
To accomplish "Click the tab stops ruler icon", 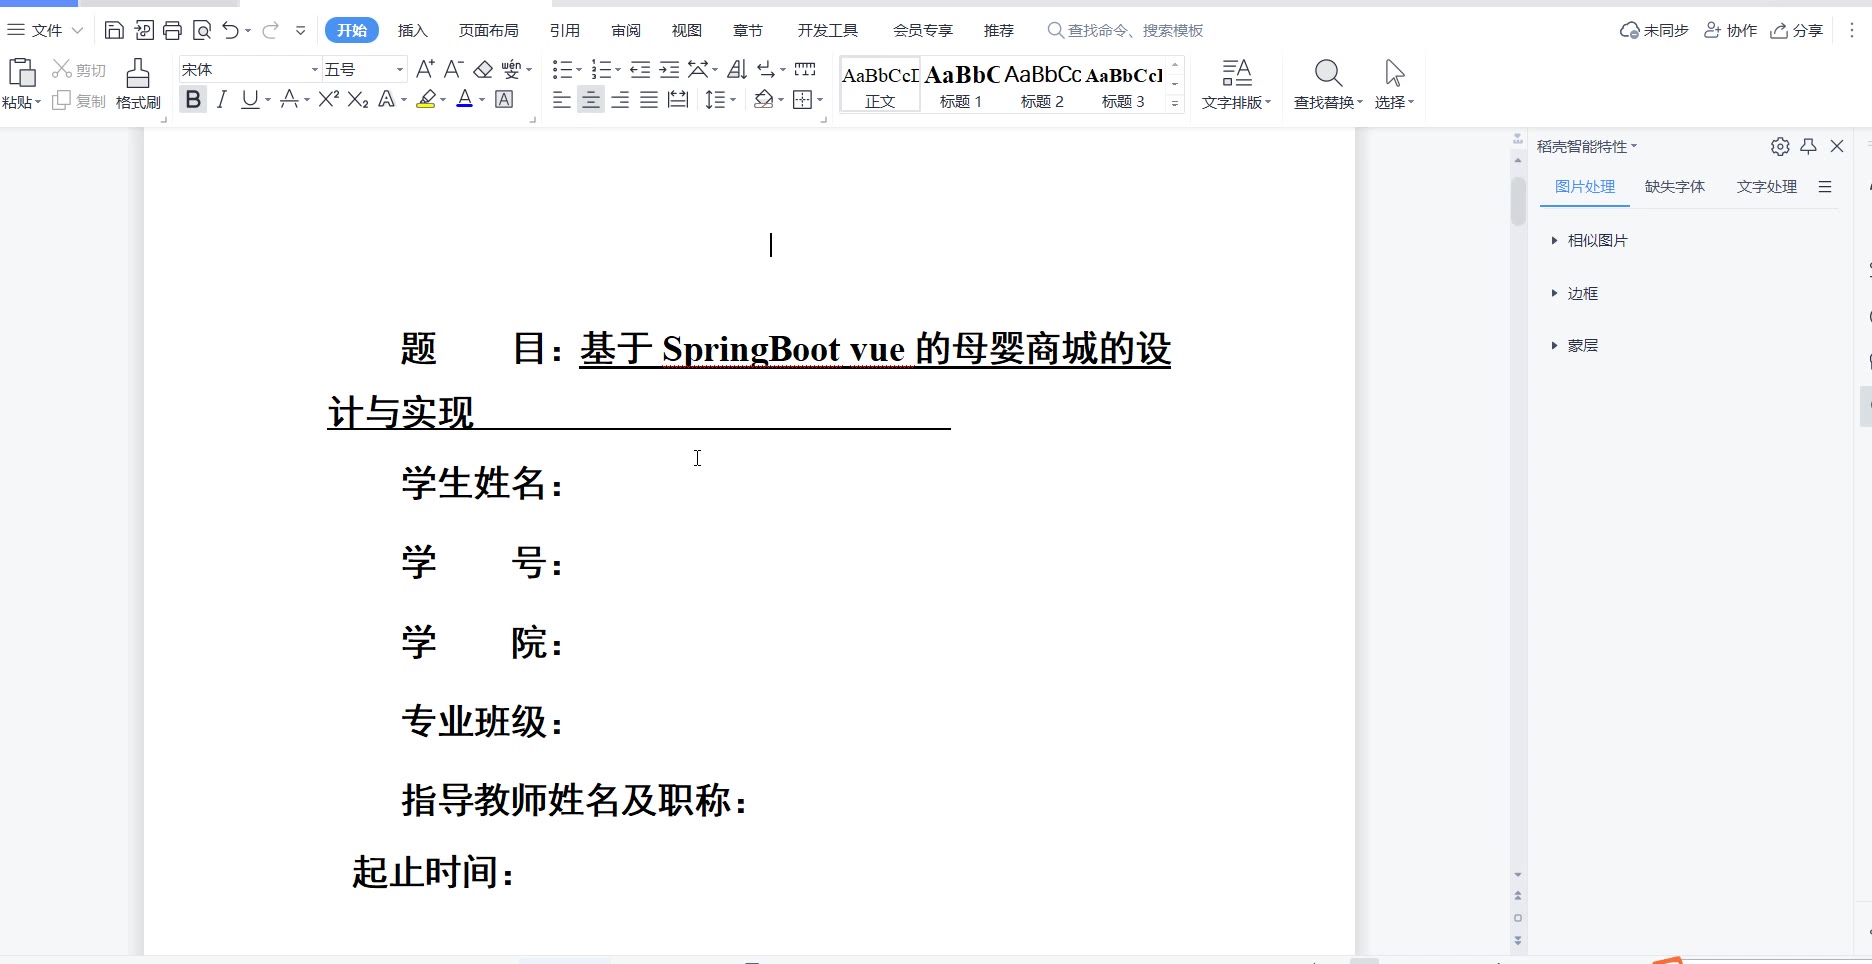I will coord(805,69).
